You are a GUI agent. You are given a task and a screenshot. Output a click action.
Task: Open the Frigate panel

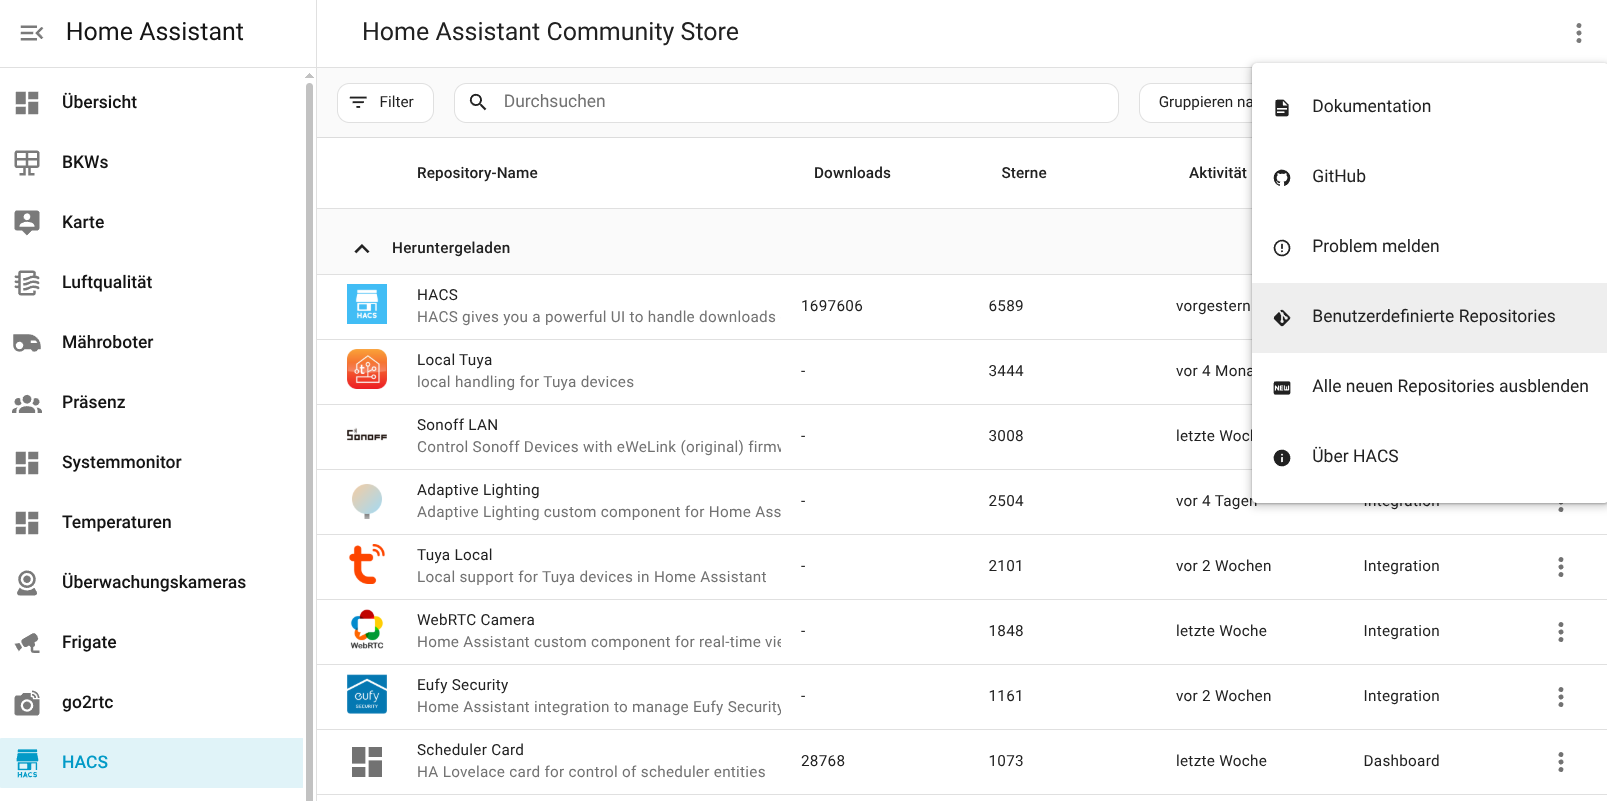[x=152, y=642]
